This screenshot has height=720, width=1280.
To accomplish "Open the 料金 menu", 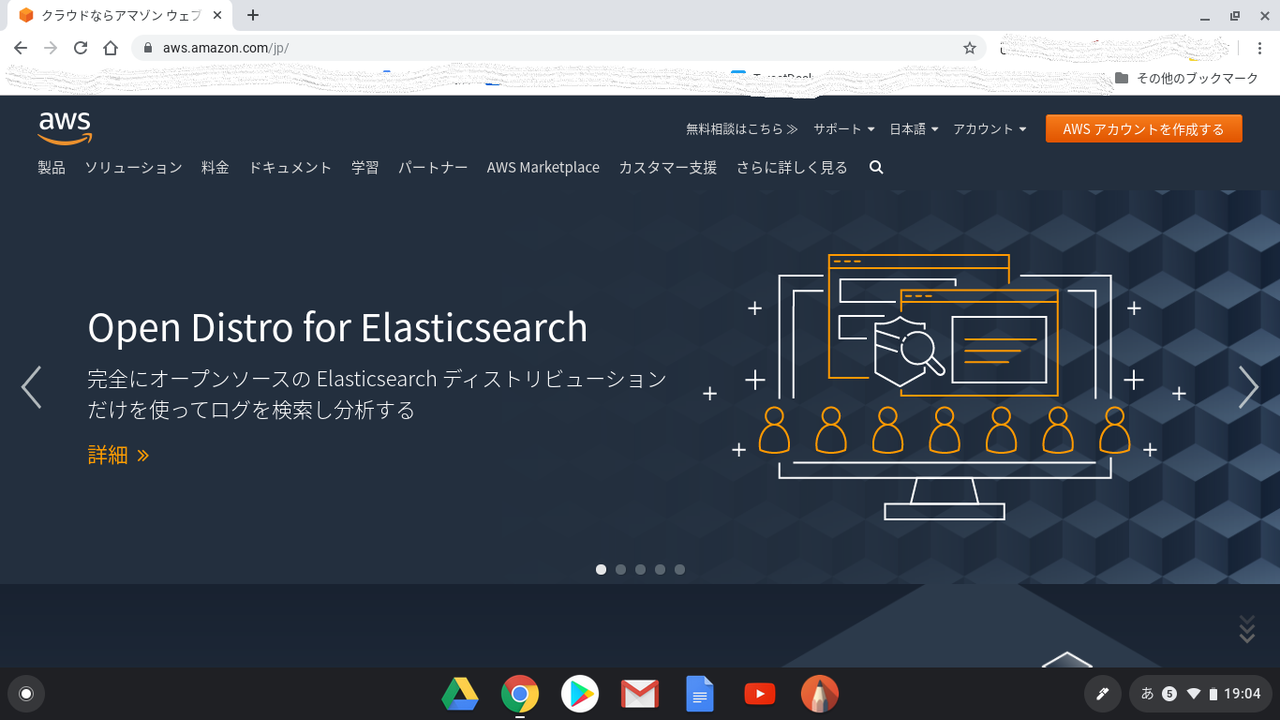I will pos(215,168).
